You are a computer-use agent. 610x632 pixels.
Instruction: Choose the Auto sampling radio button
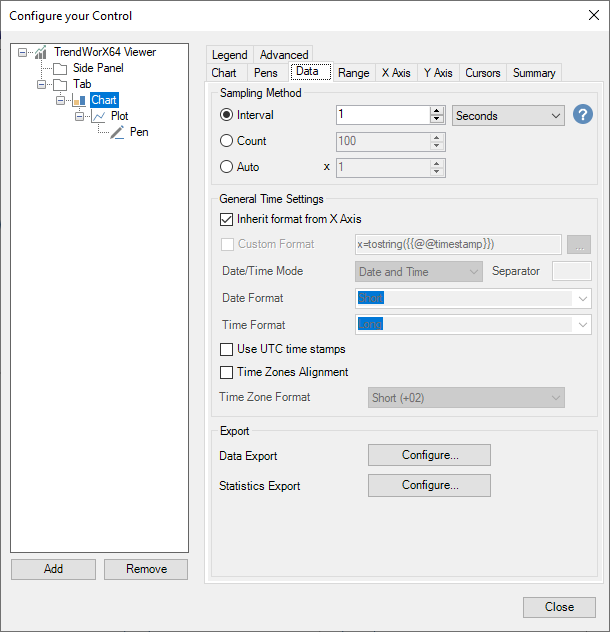227,167
